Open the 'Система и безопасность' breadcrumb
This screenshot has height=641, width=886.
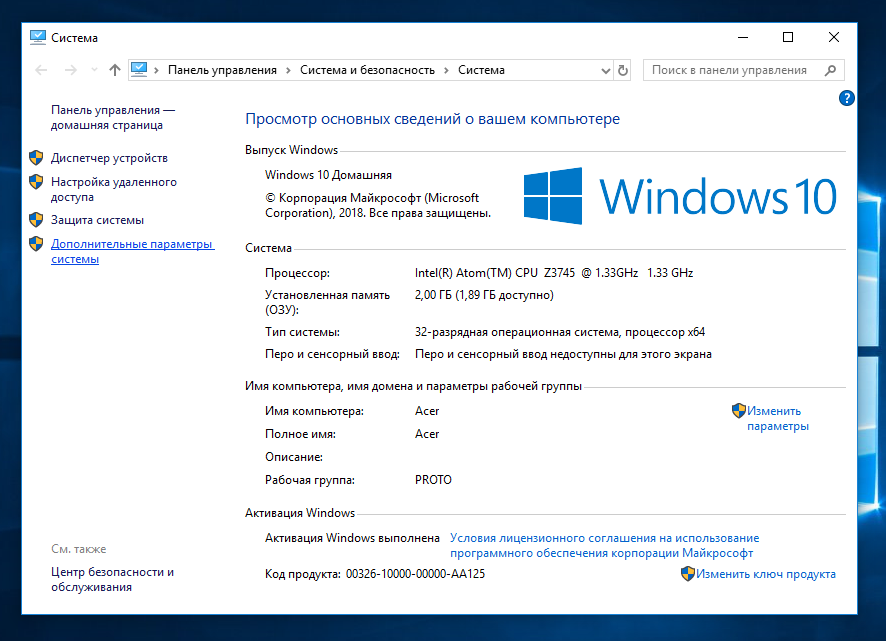pyautogui.click(x=367, y=70)
